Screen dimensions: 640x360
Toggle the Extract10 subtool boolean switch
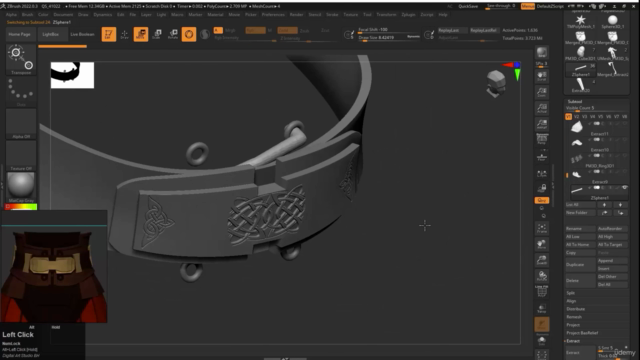coord(596,140)
